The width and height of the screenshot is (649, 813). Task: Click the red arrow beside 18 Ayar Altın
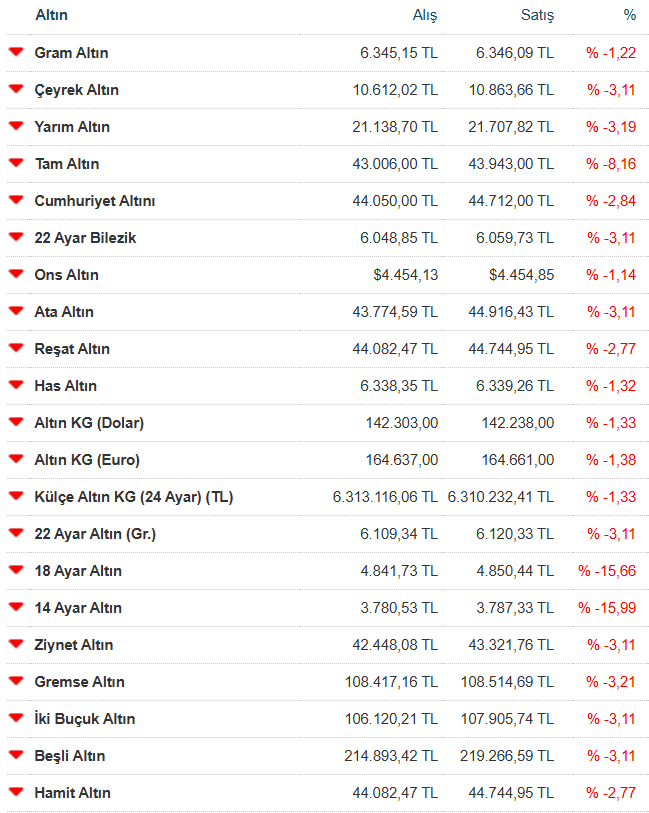16,570
